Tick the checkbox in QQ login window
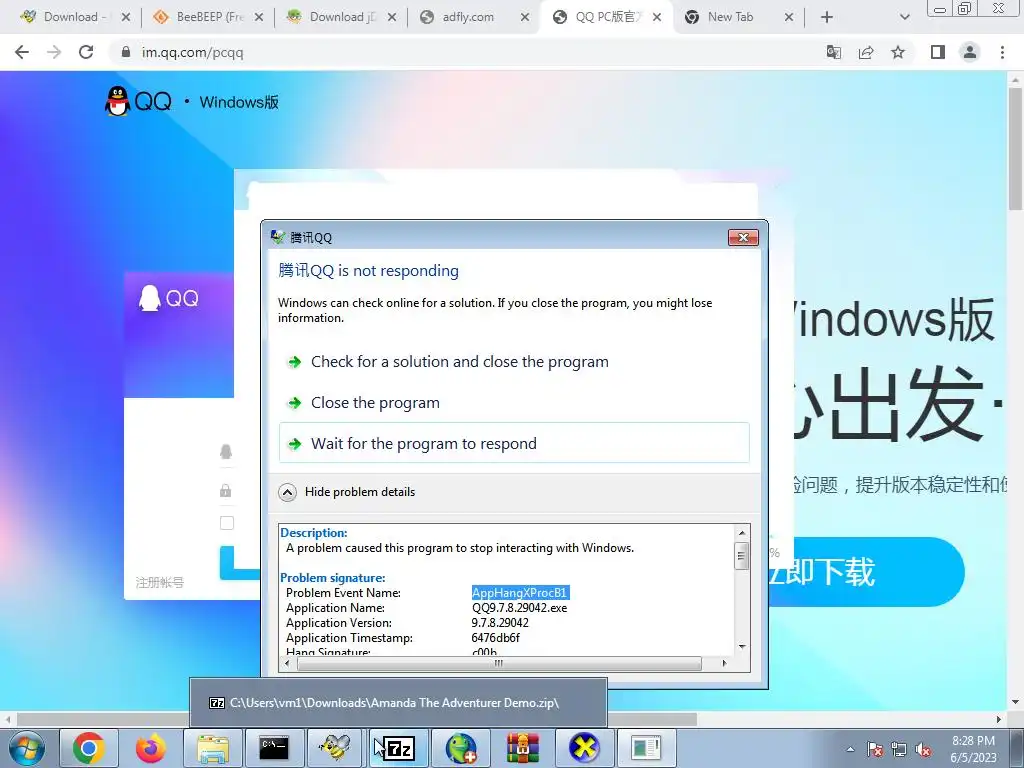 click(227, 523)
